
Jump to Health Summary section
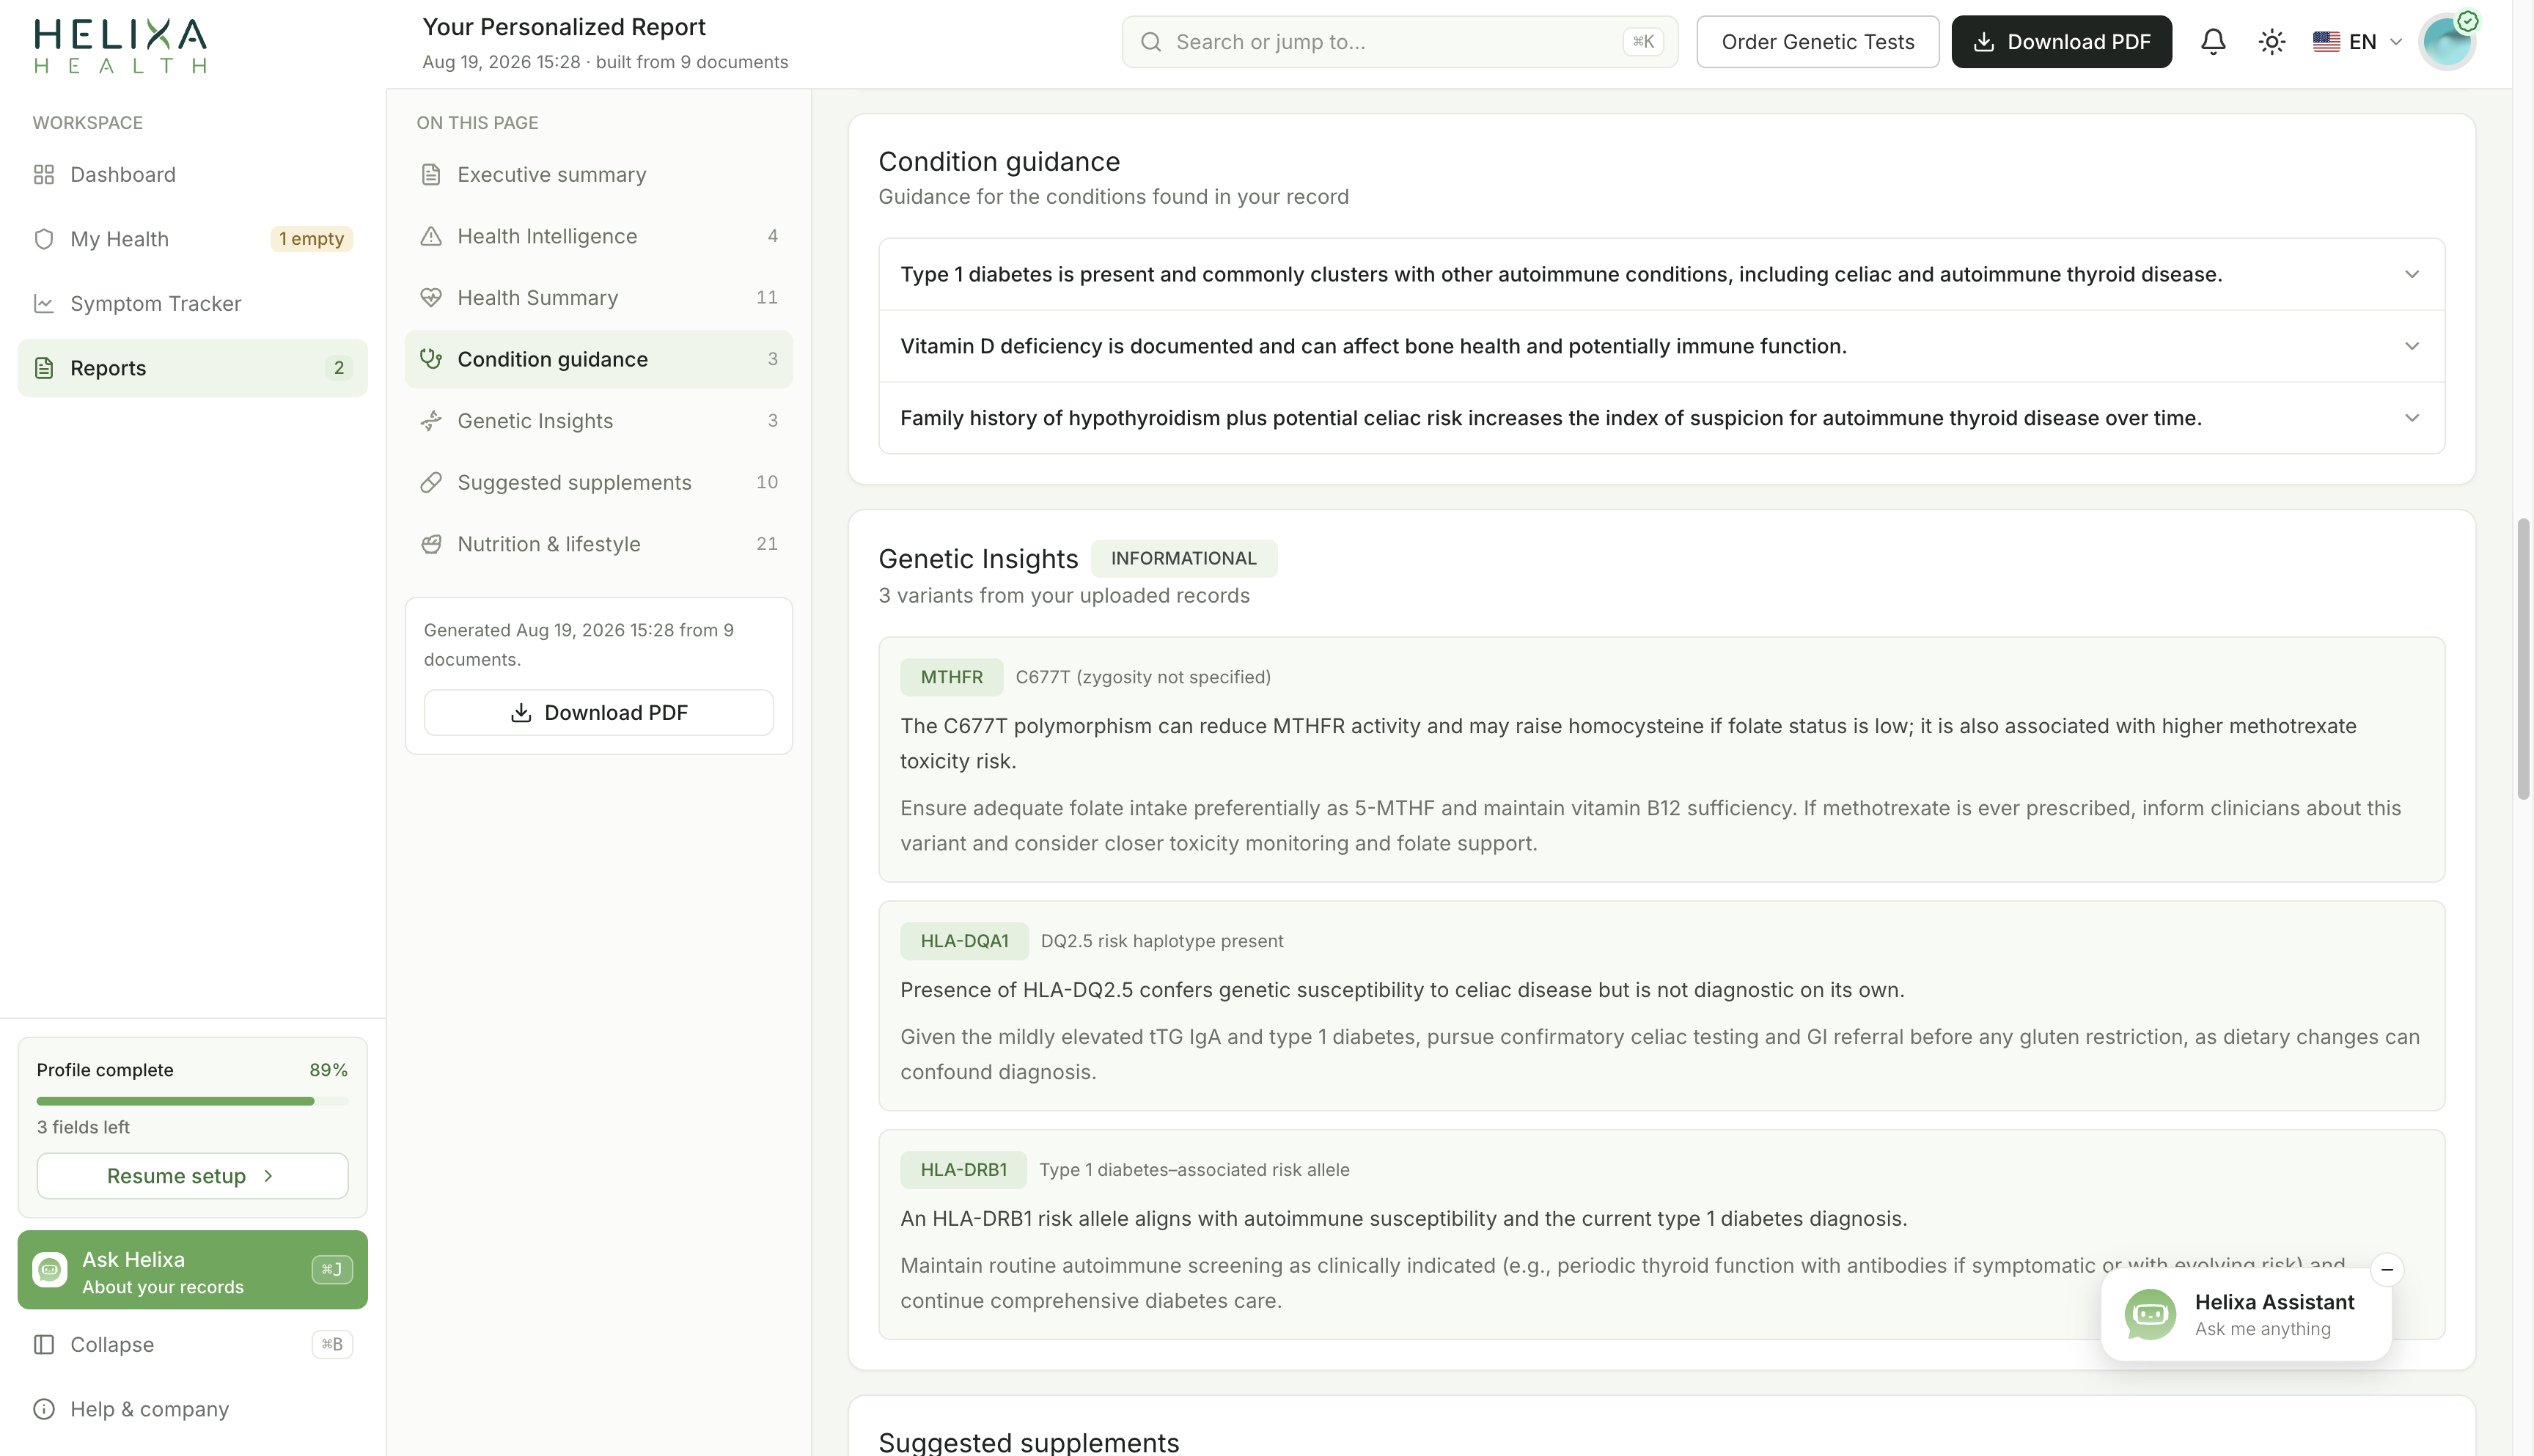point(598,298)
